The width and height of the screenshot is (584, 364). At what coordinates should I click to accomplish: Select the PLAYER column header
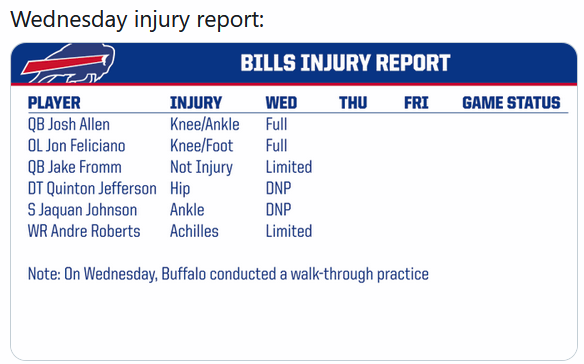(54, 103)
